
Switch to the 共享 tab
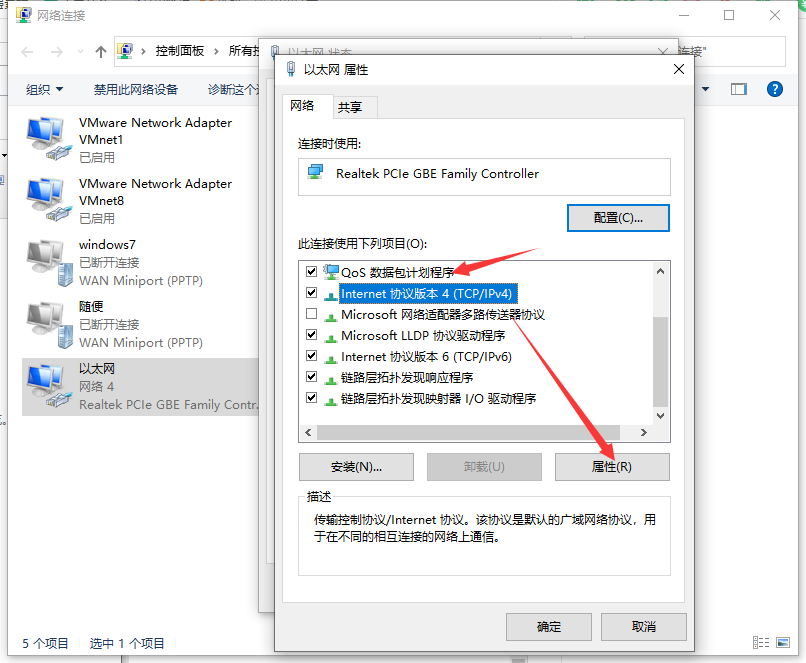click(350, 107)
